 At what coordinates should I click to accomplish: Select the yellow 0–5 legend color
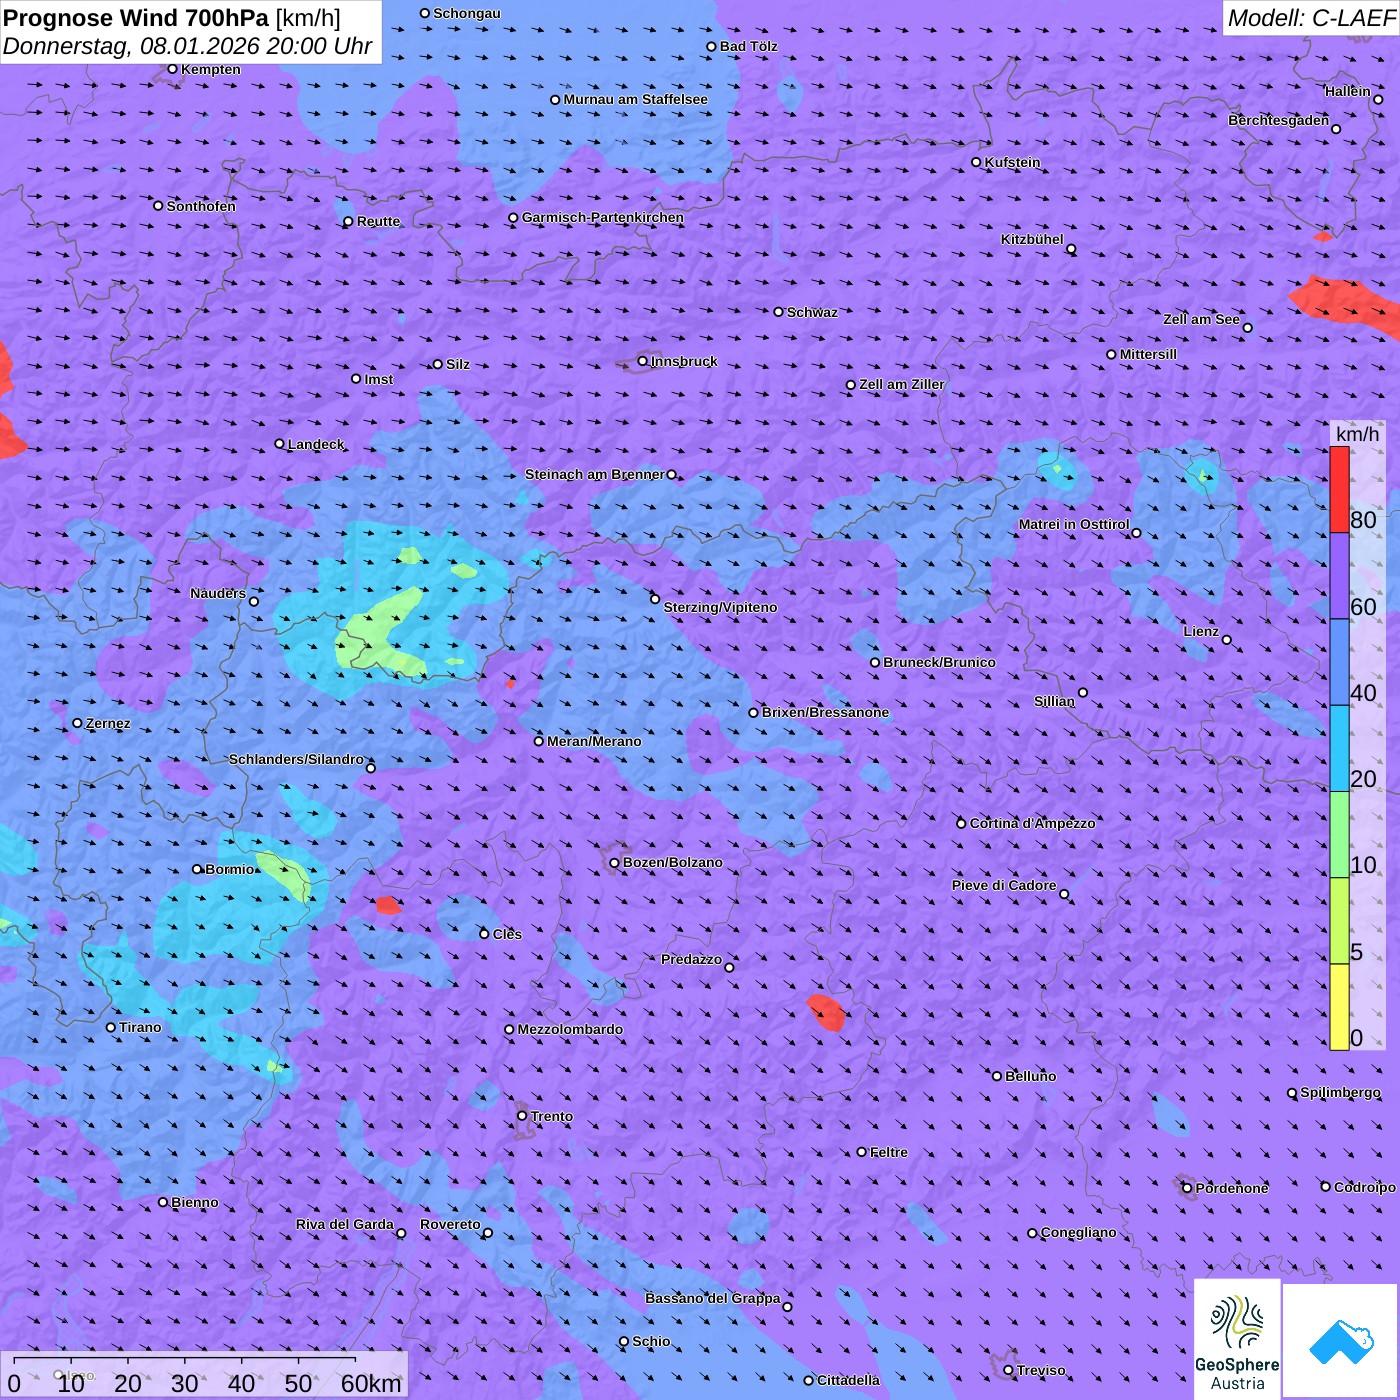(x=1339, y=1007)
